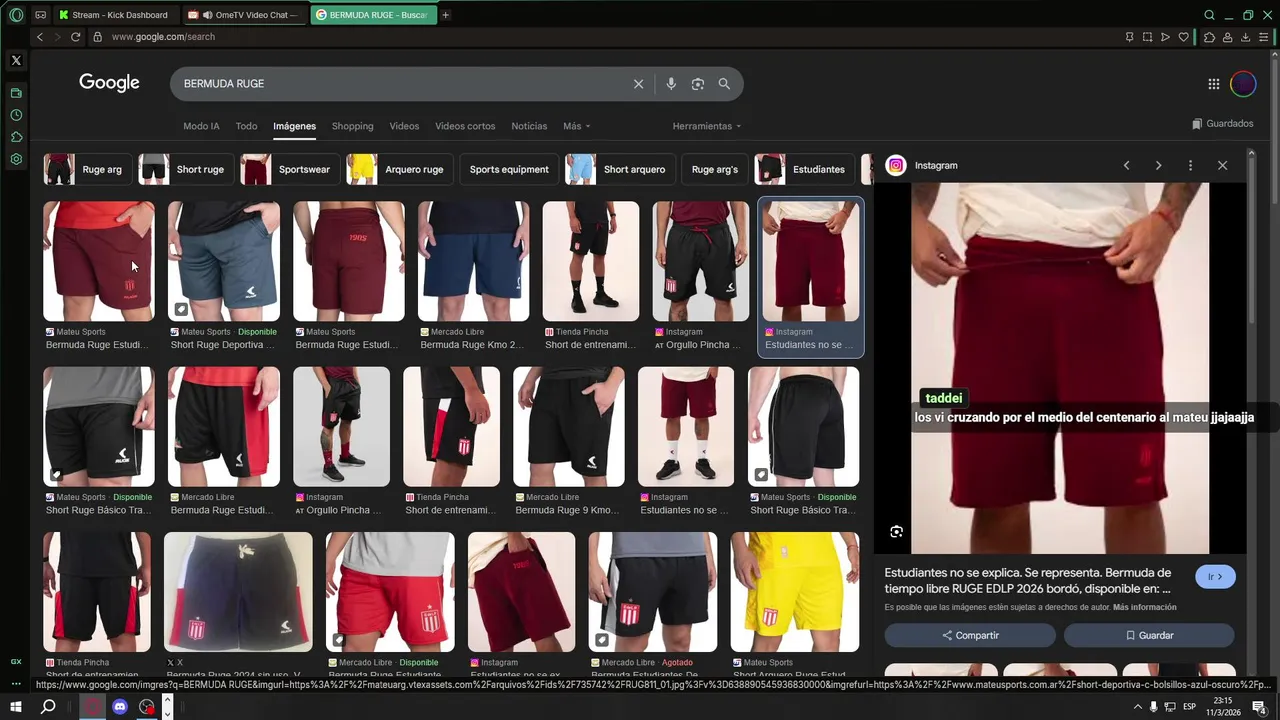
Task: Select the Videos search tab
Action: pyautogui.click(x=404, y=127)
